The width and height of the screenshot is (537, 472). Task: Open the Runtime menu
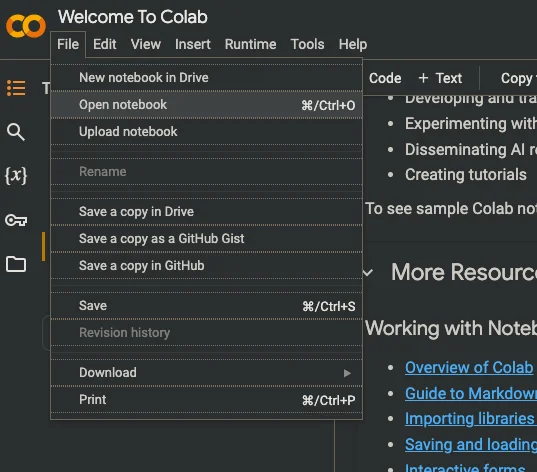(250, 44)
